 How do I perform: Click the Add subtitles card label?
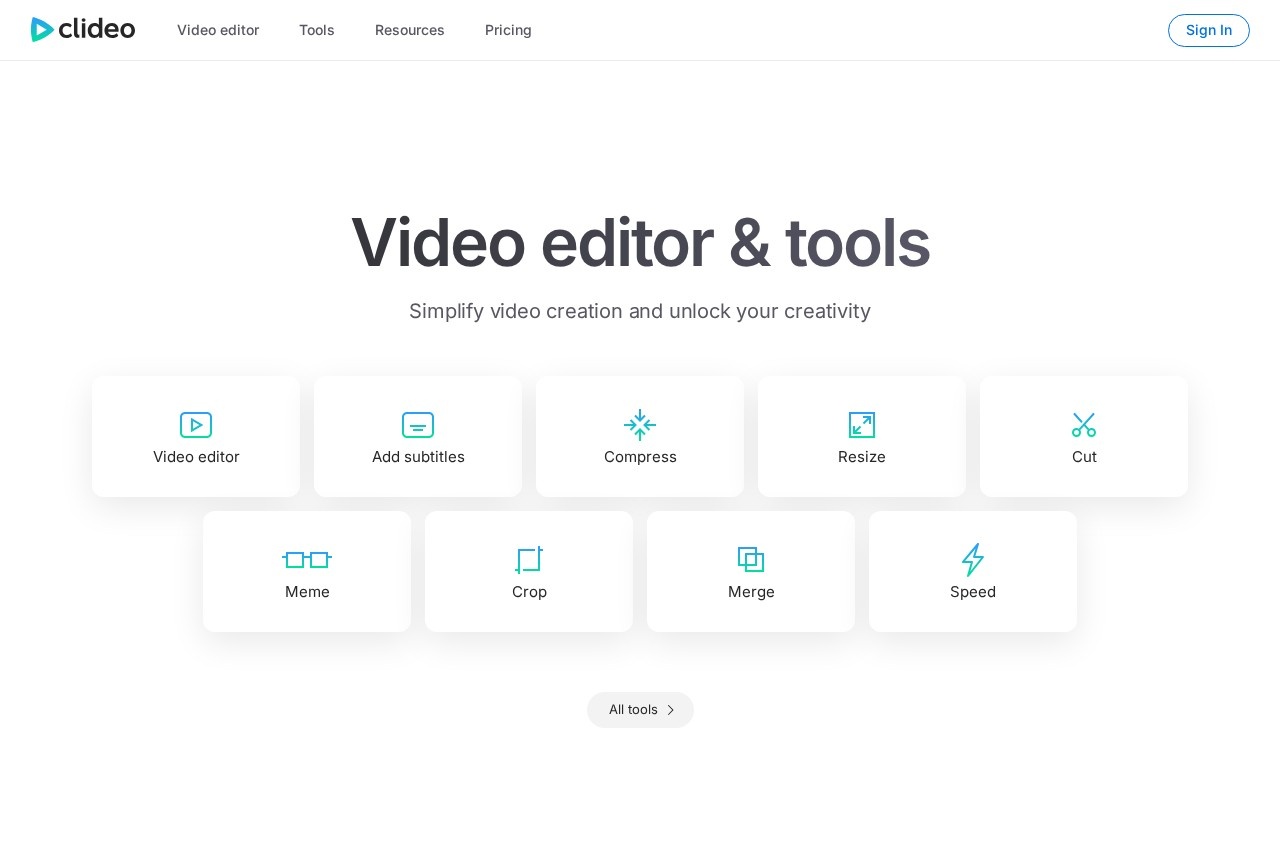pyautogui.click(x=418, y=457)
